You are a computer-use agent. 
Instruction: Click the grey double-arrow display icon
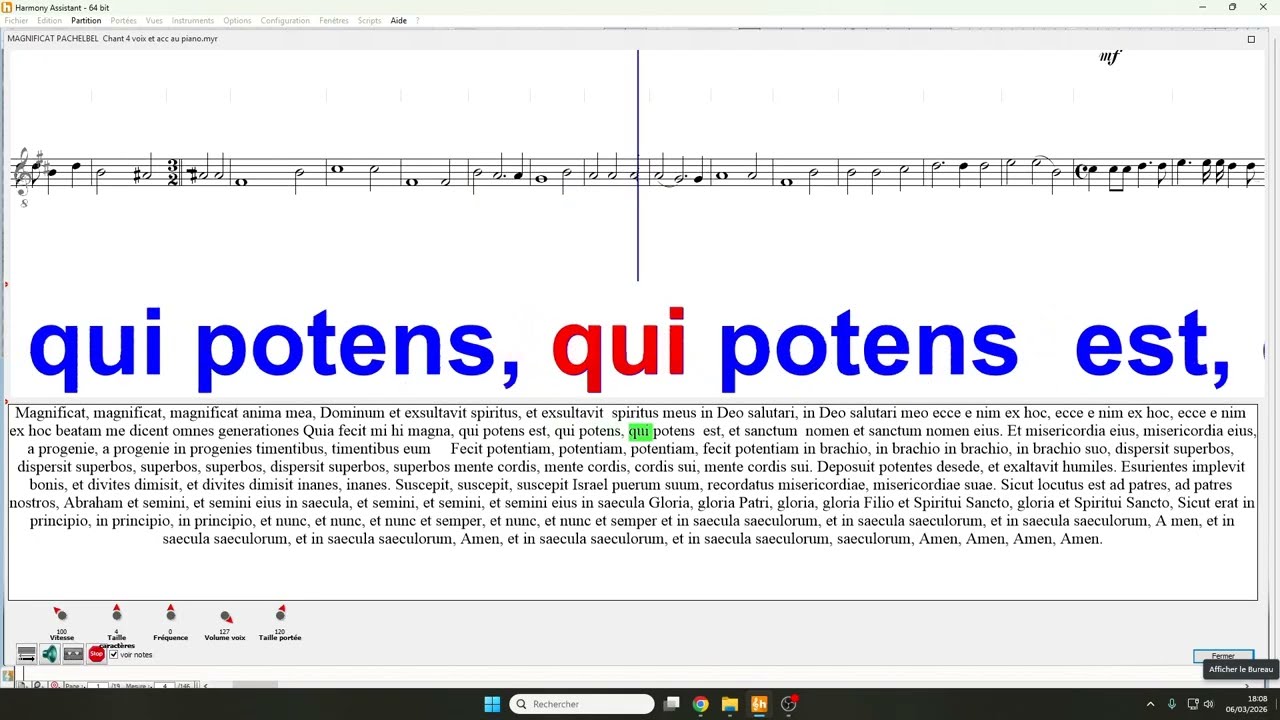73,654
